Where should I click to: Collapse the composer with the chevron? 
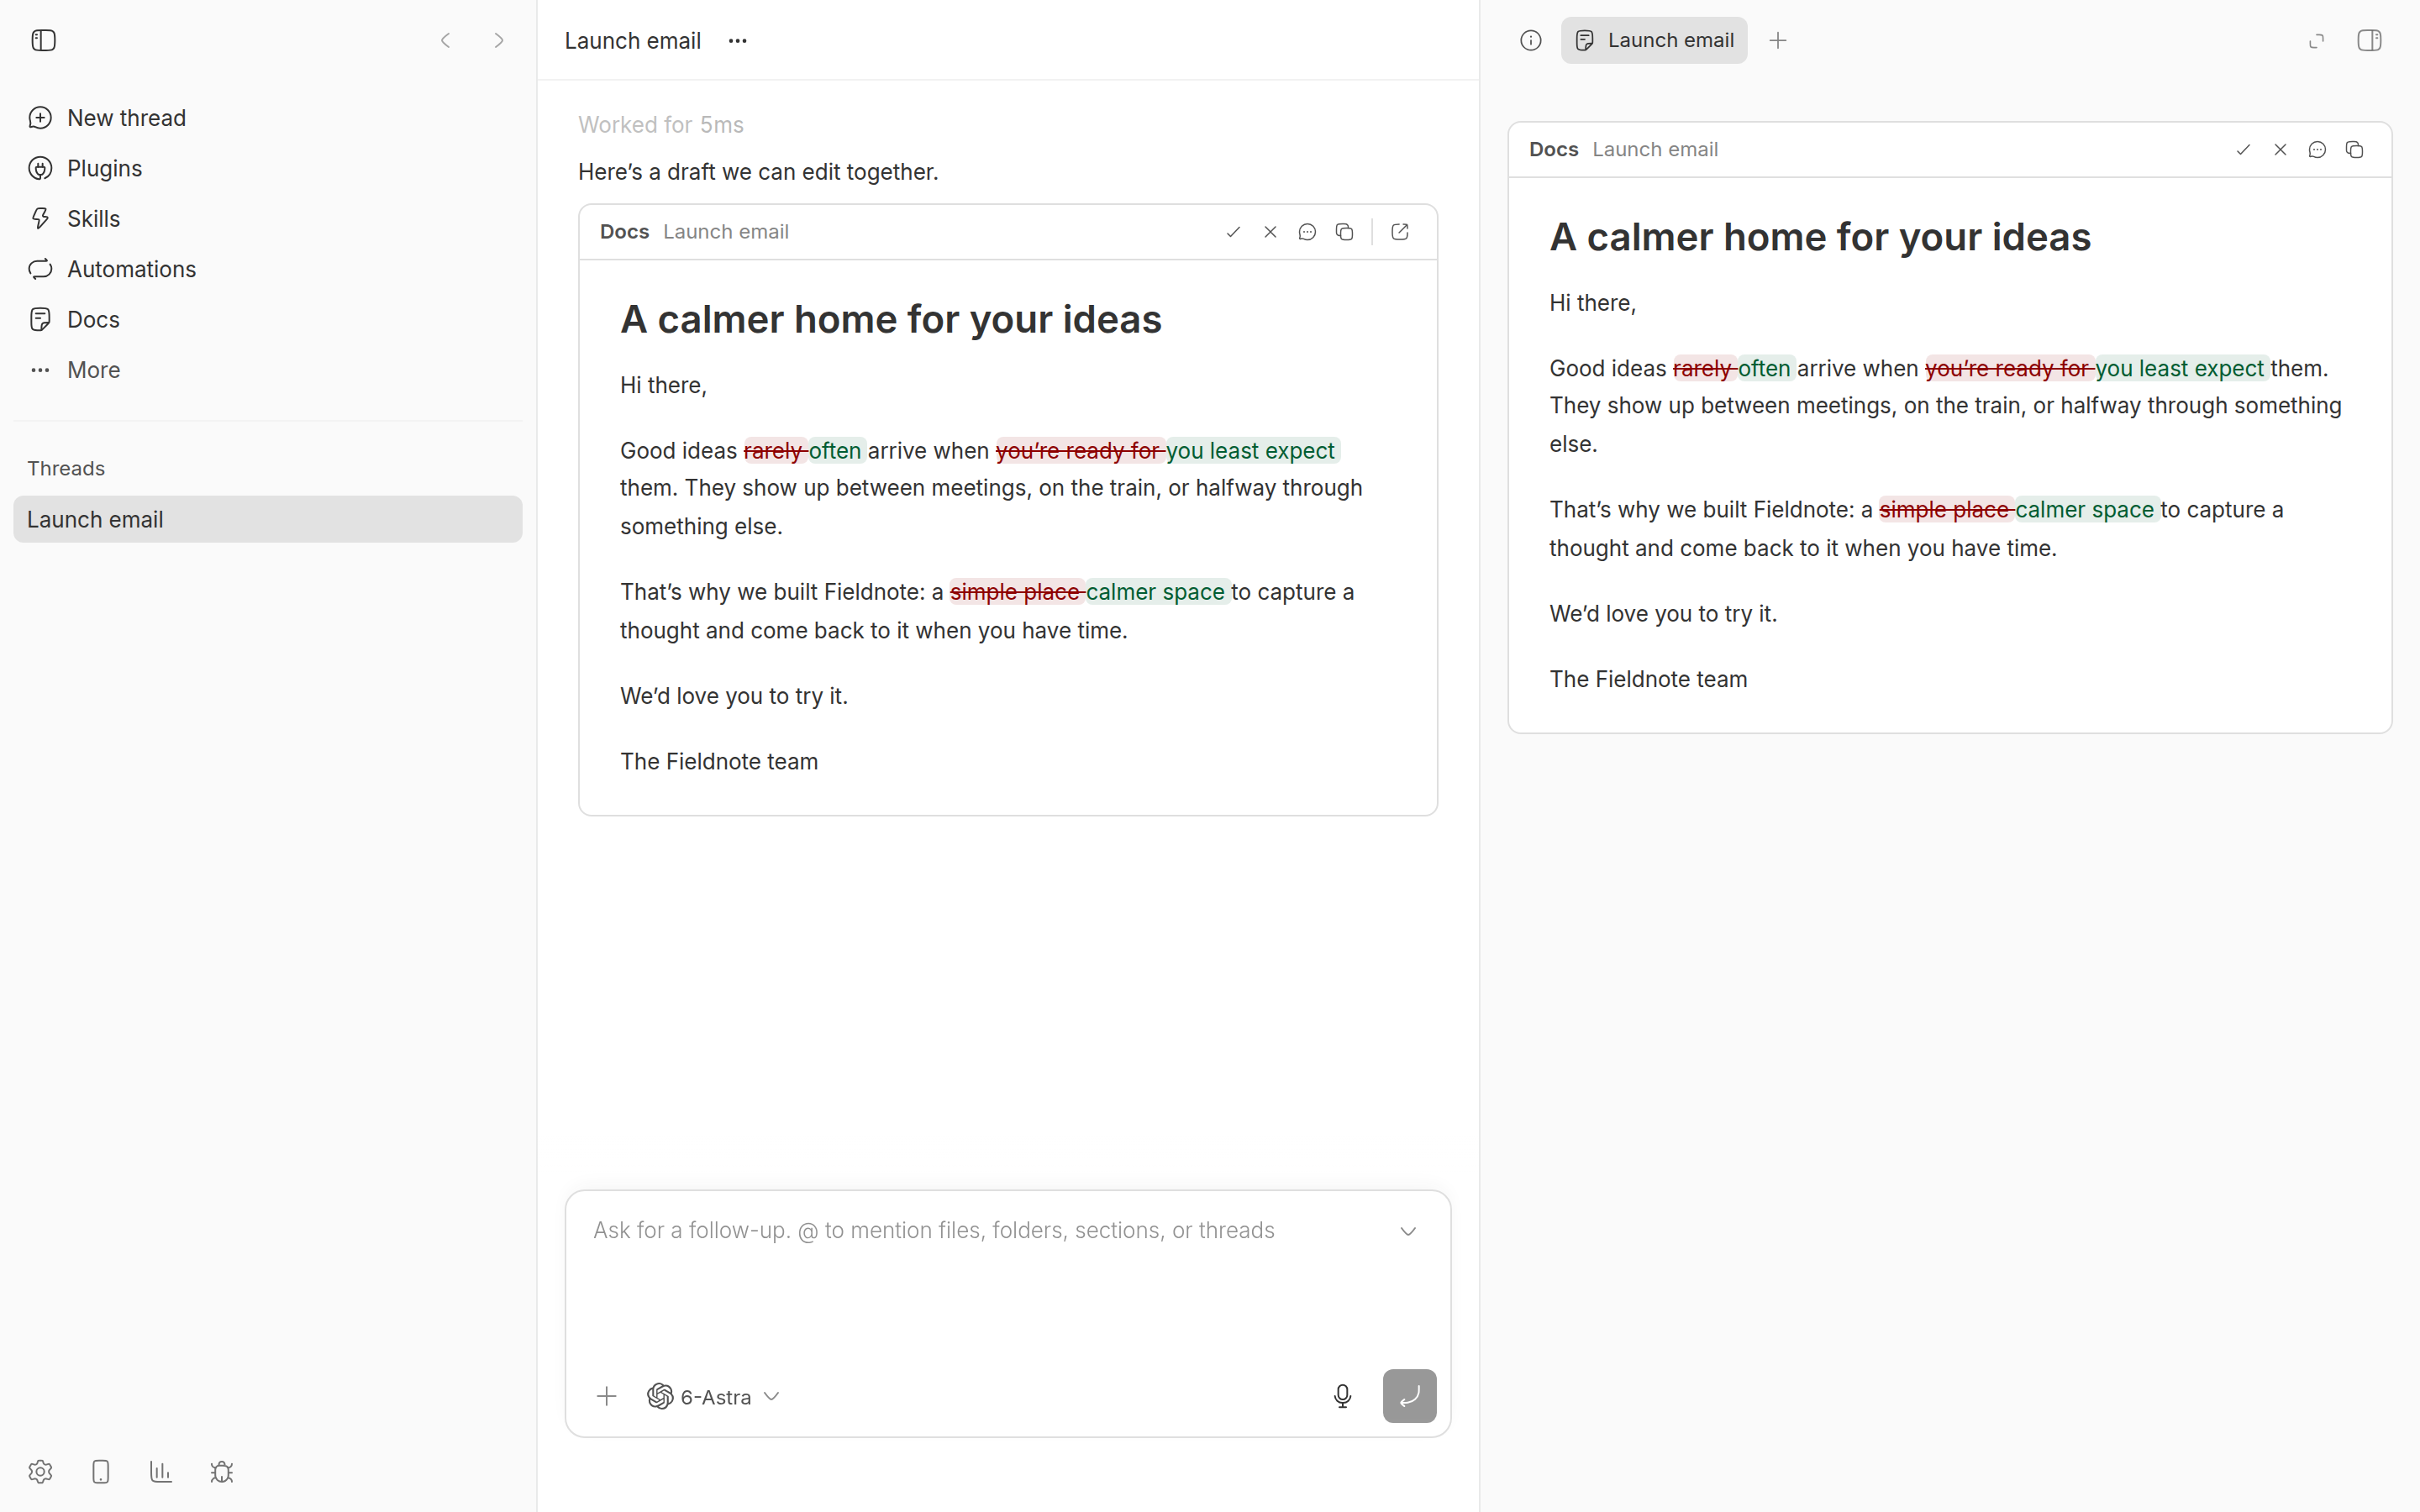click(1408, 1231)
